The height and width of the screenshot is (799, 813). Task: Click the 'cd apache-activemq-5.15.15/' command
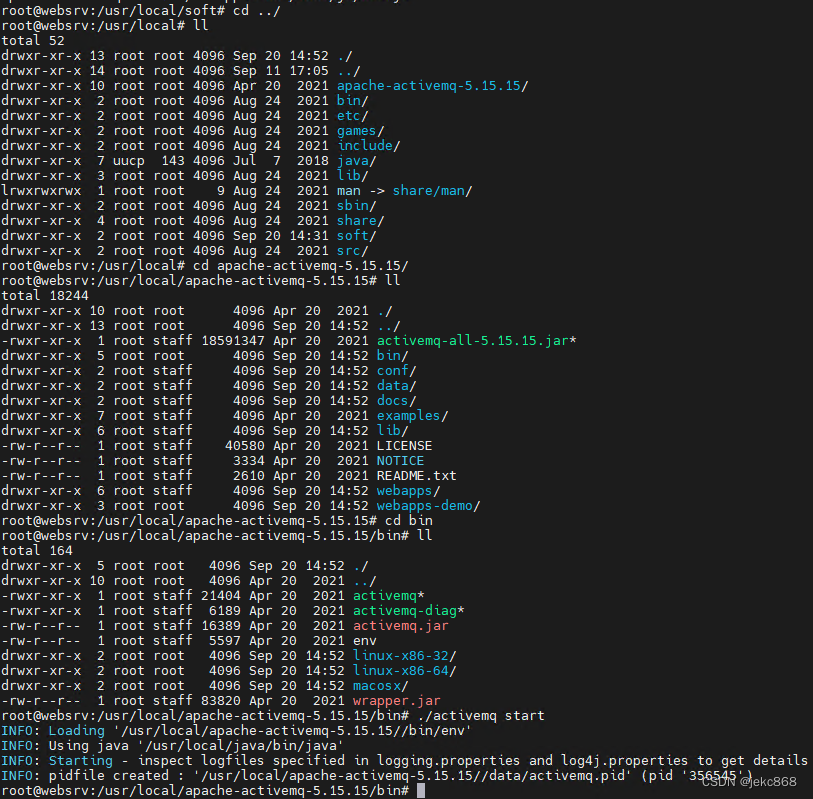coord(301,266)
